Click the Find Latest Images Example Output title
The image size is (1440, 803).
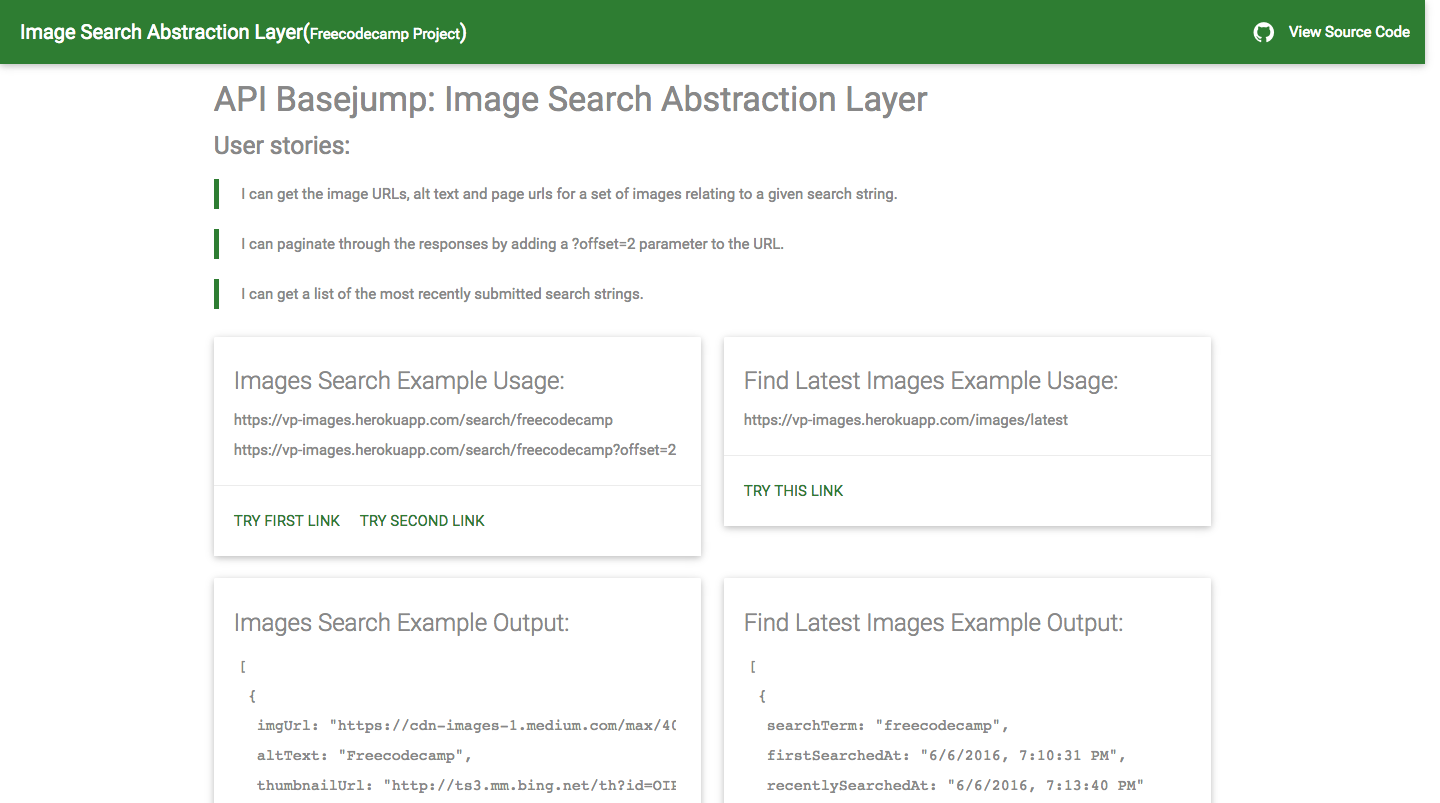pyautogui.click(x=933, y=623)
